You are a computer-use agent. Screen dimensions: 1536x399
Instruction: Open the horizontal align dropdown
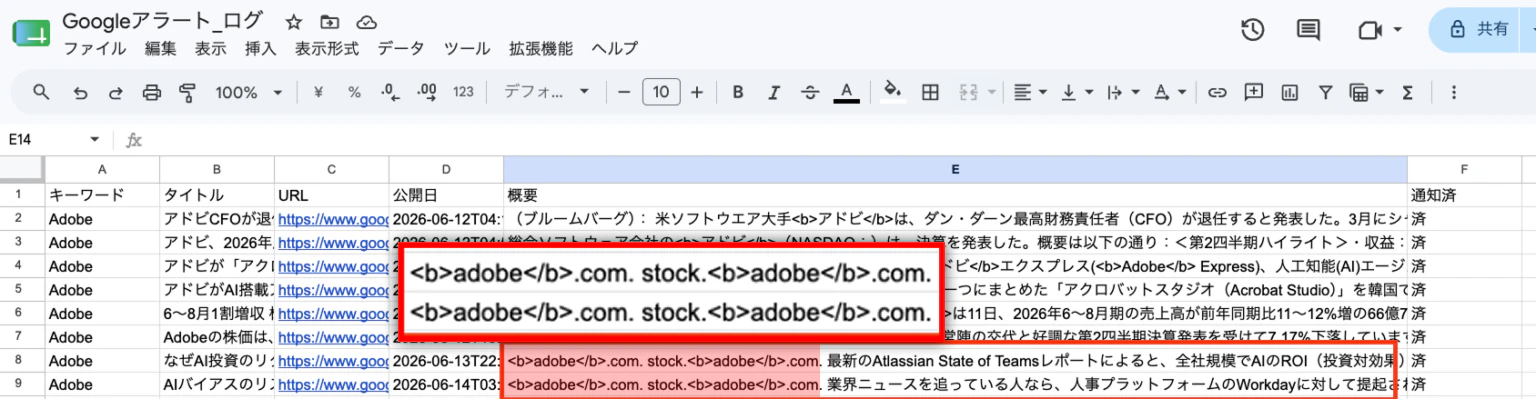tap(1030, 92)
